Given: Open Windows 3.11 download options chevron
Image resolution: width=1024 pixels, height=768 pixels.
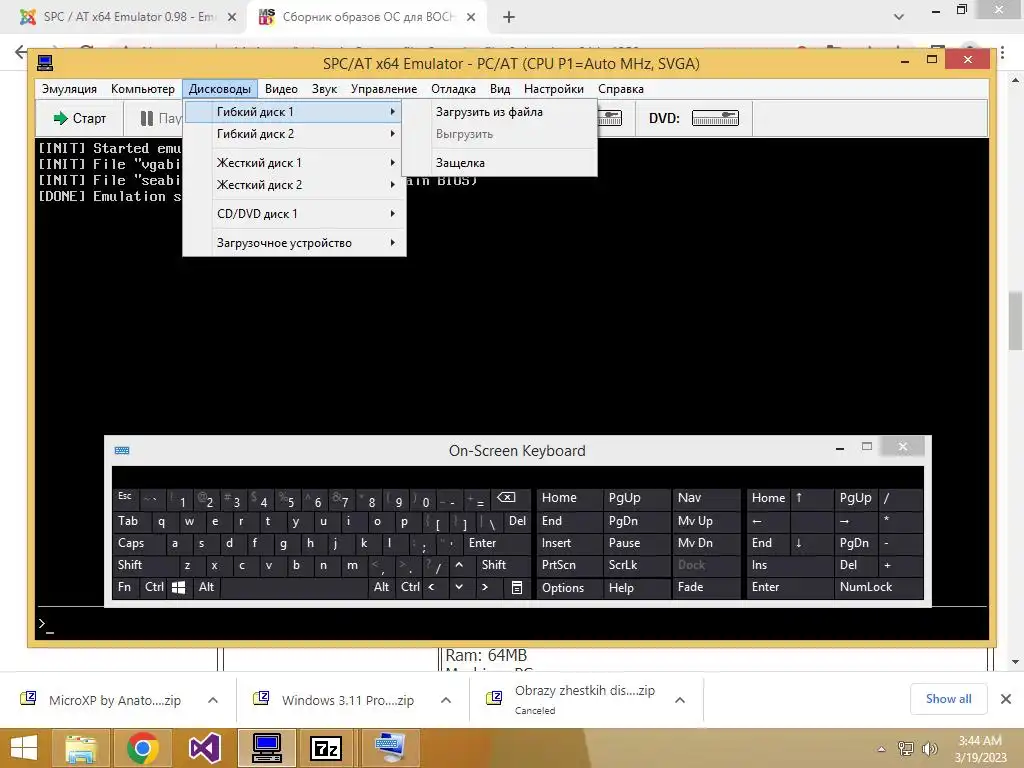Looking at the screenshot, I should coord(446,700).
